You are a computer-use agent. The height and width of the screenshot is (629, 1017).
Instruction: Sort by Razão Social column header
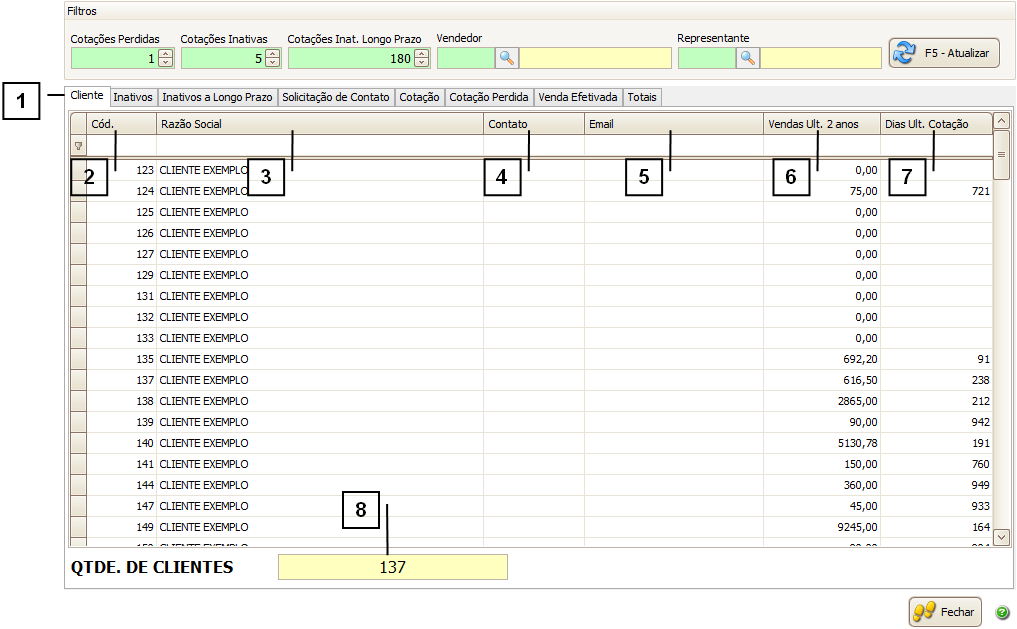click(x=320, y=124)
